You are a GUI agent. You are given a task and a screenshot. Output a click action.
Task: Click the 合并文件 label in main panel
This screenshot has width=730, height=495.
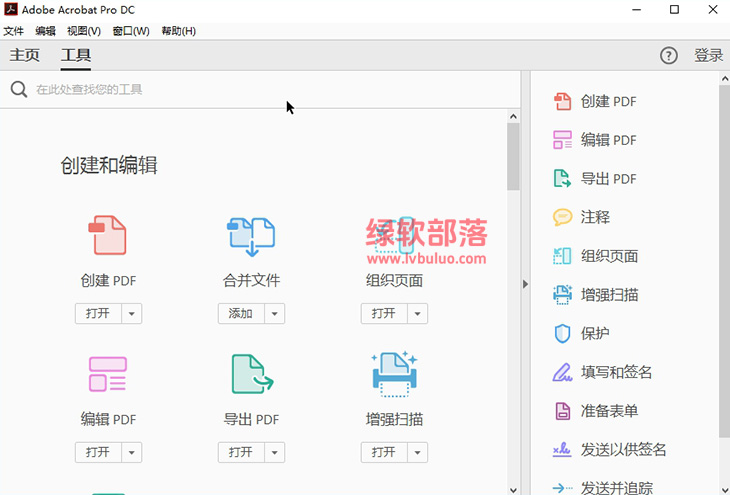click(251, 280)
